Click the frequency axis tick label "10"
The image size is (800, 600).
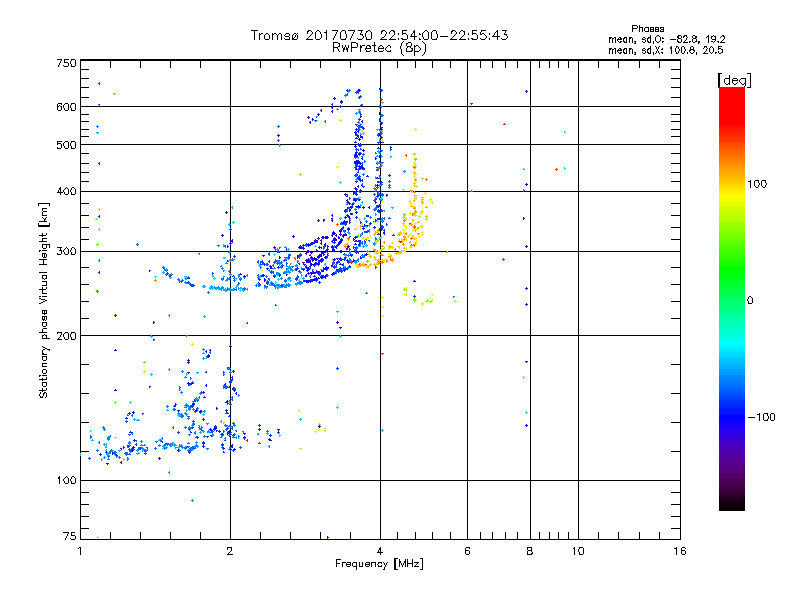coord(578,551)
